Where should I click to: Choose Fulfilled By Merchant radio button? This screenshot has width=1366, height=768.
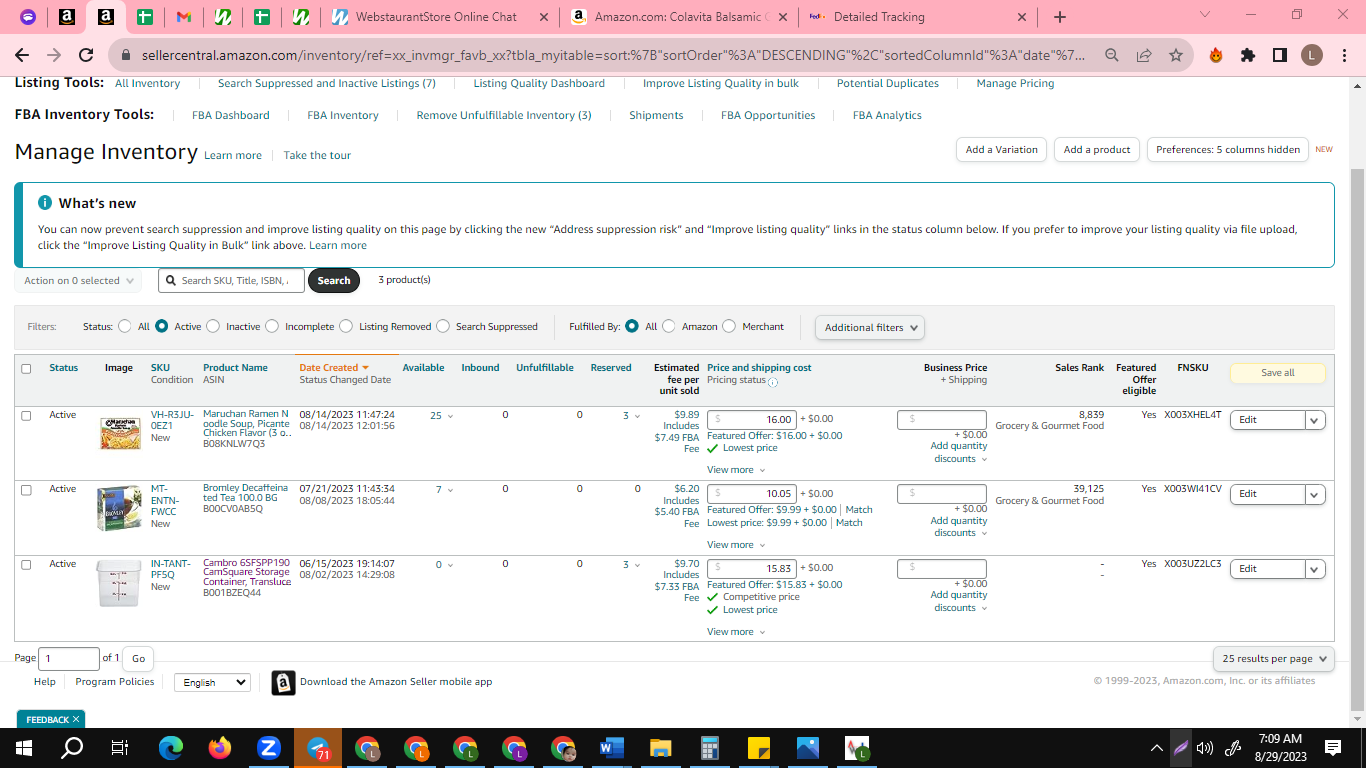pyautogui.click(x=729, y=326)
